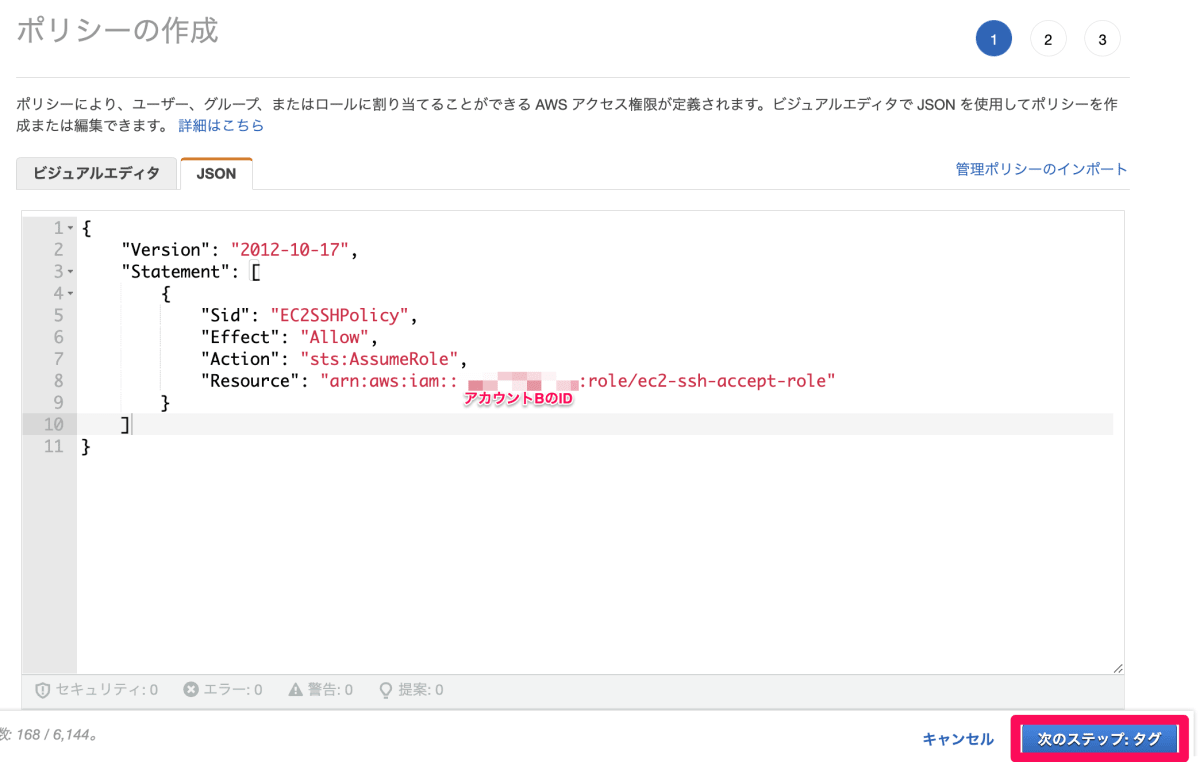The image size is (1200, 762).
Task: Click the キャンセル button
Action: [958, 739]
